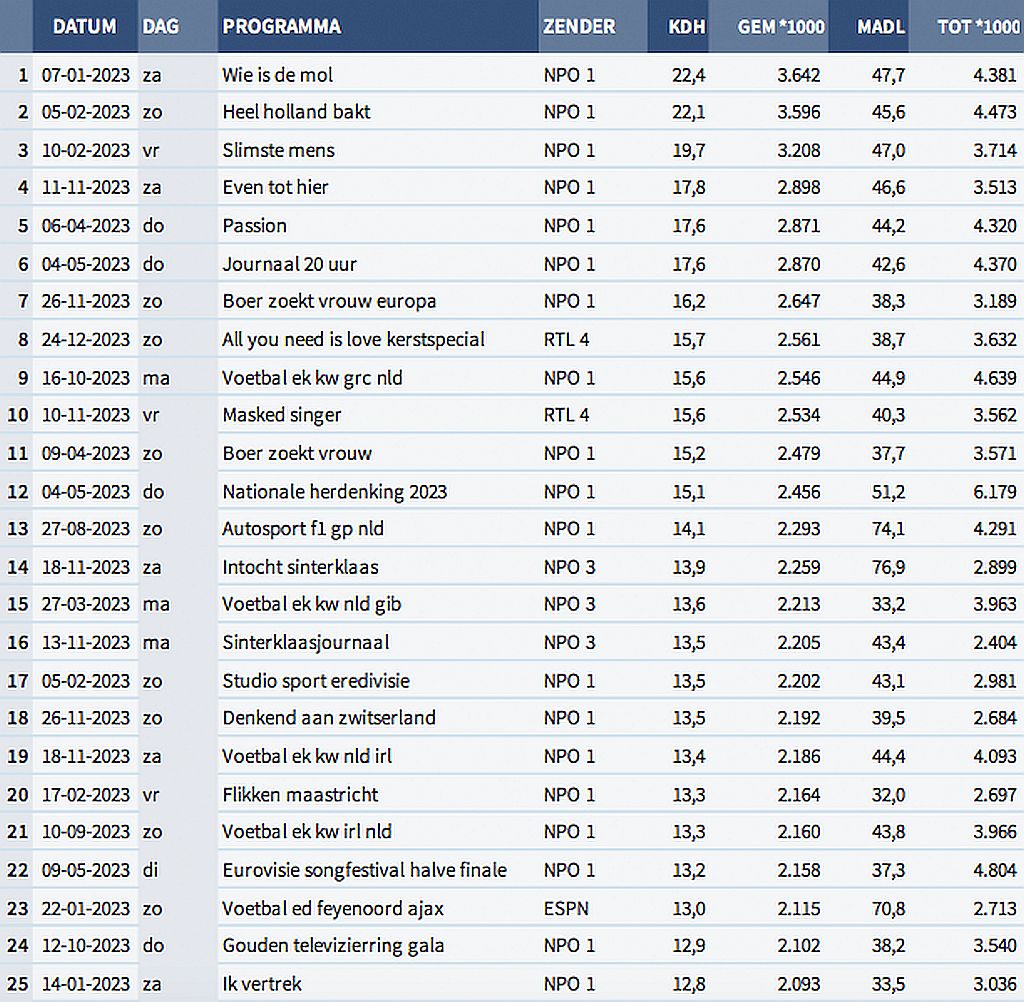Click the KDH value 19,7
1024x1002 pixels.
coord(689,150)
